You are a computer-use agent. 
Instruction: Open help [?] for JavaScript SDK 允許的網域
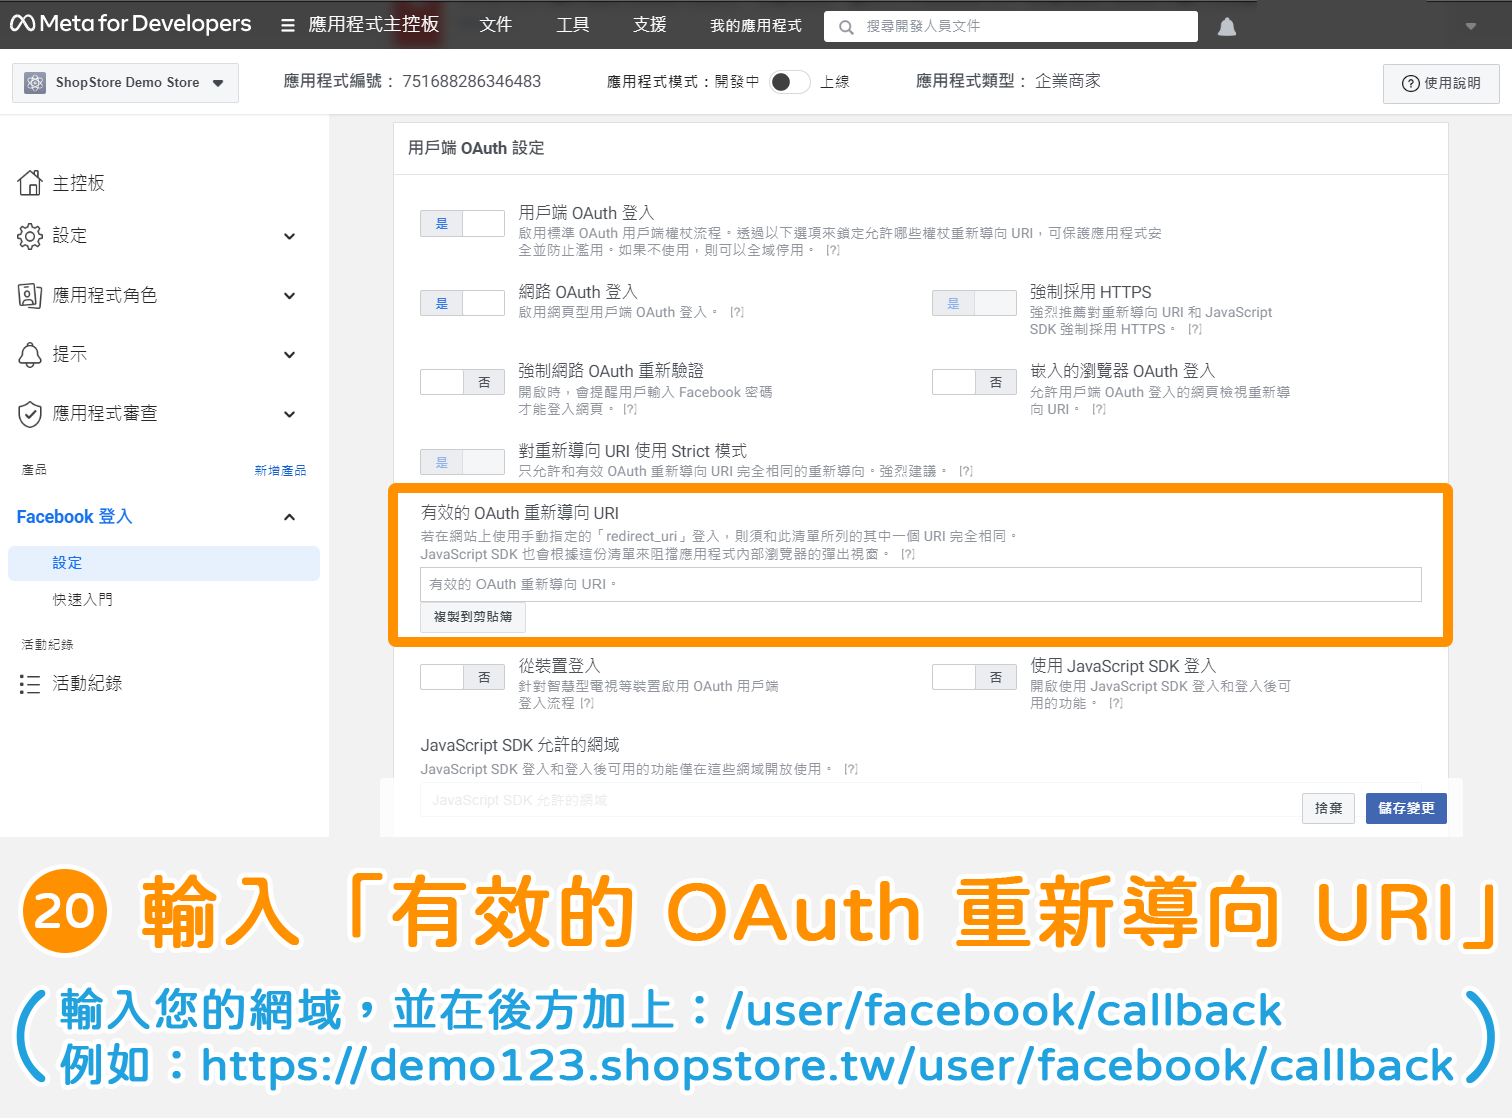click(851, 769)
